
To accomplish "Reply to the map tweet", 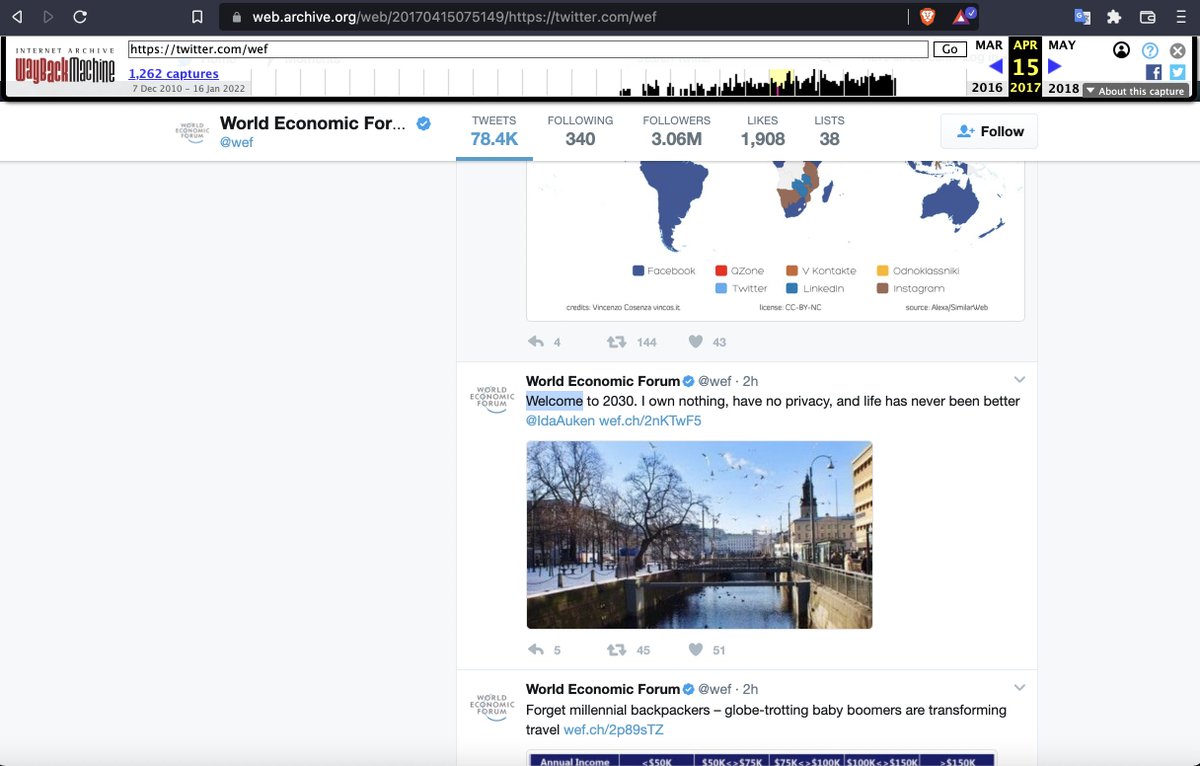I will point(535,342).
